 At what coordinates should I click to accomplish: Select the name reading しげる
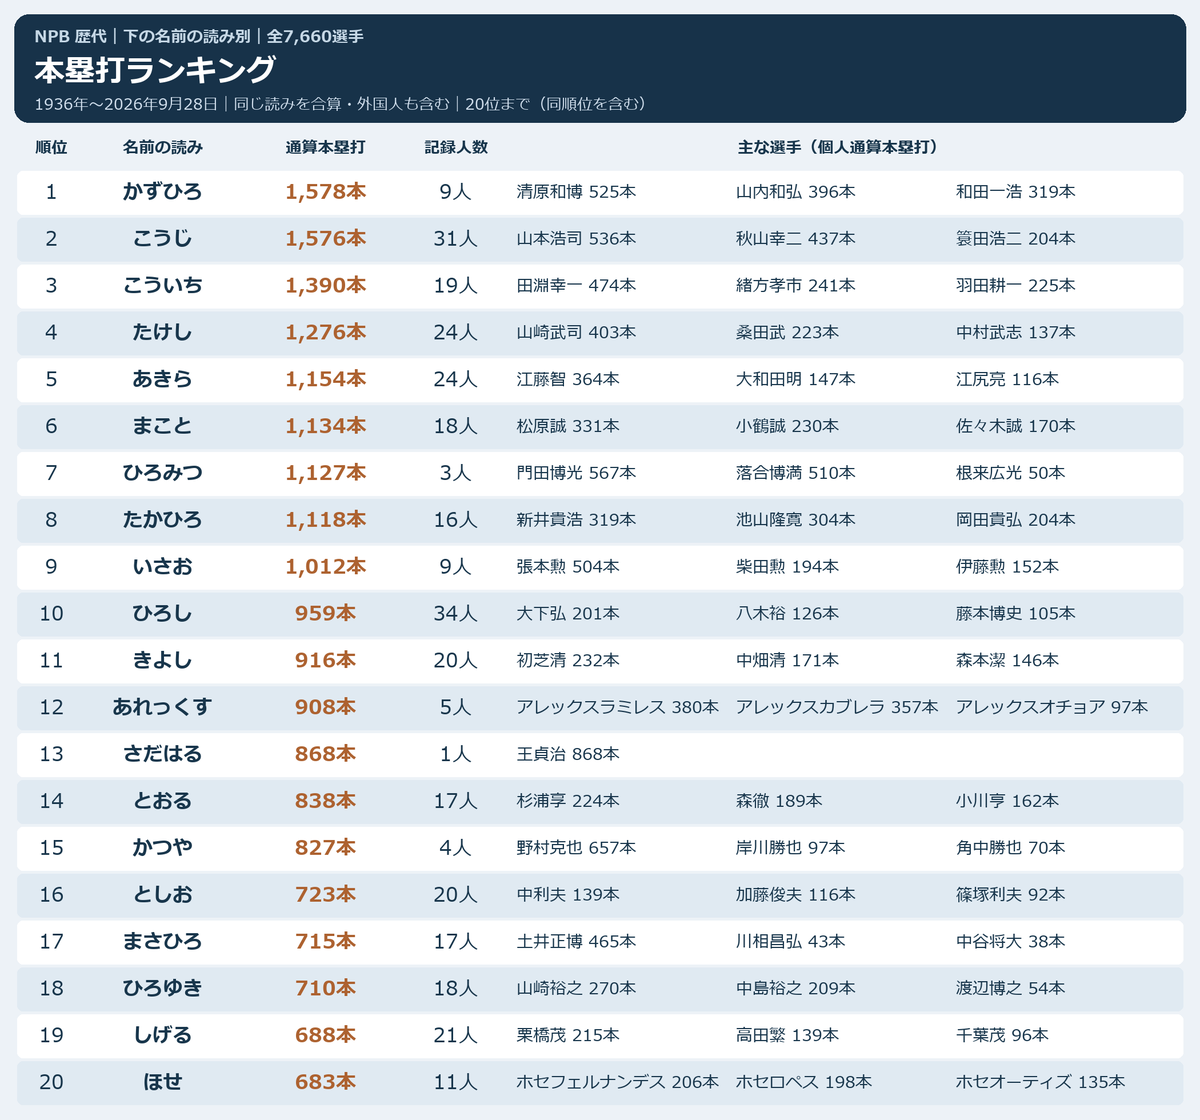pyautogui.click(x=163, y=1036)
